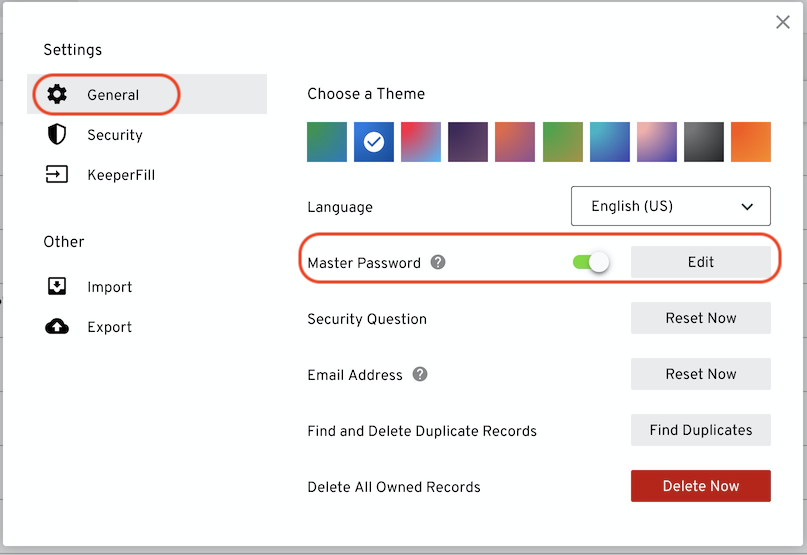807x555 pixels.
Task: Reset the Security Question now
Action: click(700, 318)
